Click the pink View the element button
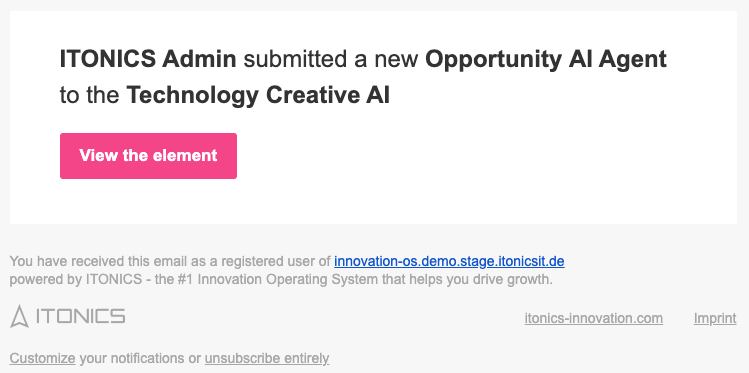 tap(148, 156)
